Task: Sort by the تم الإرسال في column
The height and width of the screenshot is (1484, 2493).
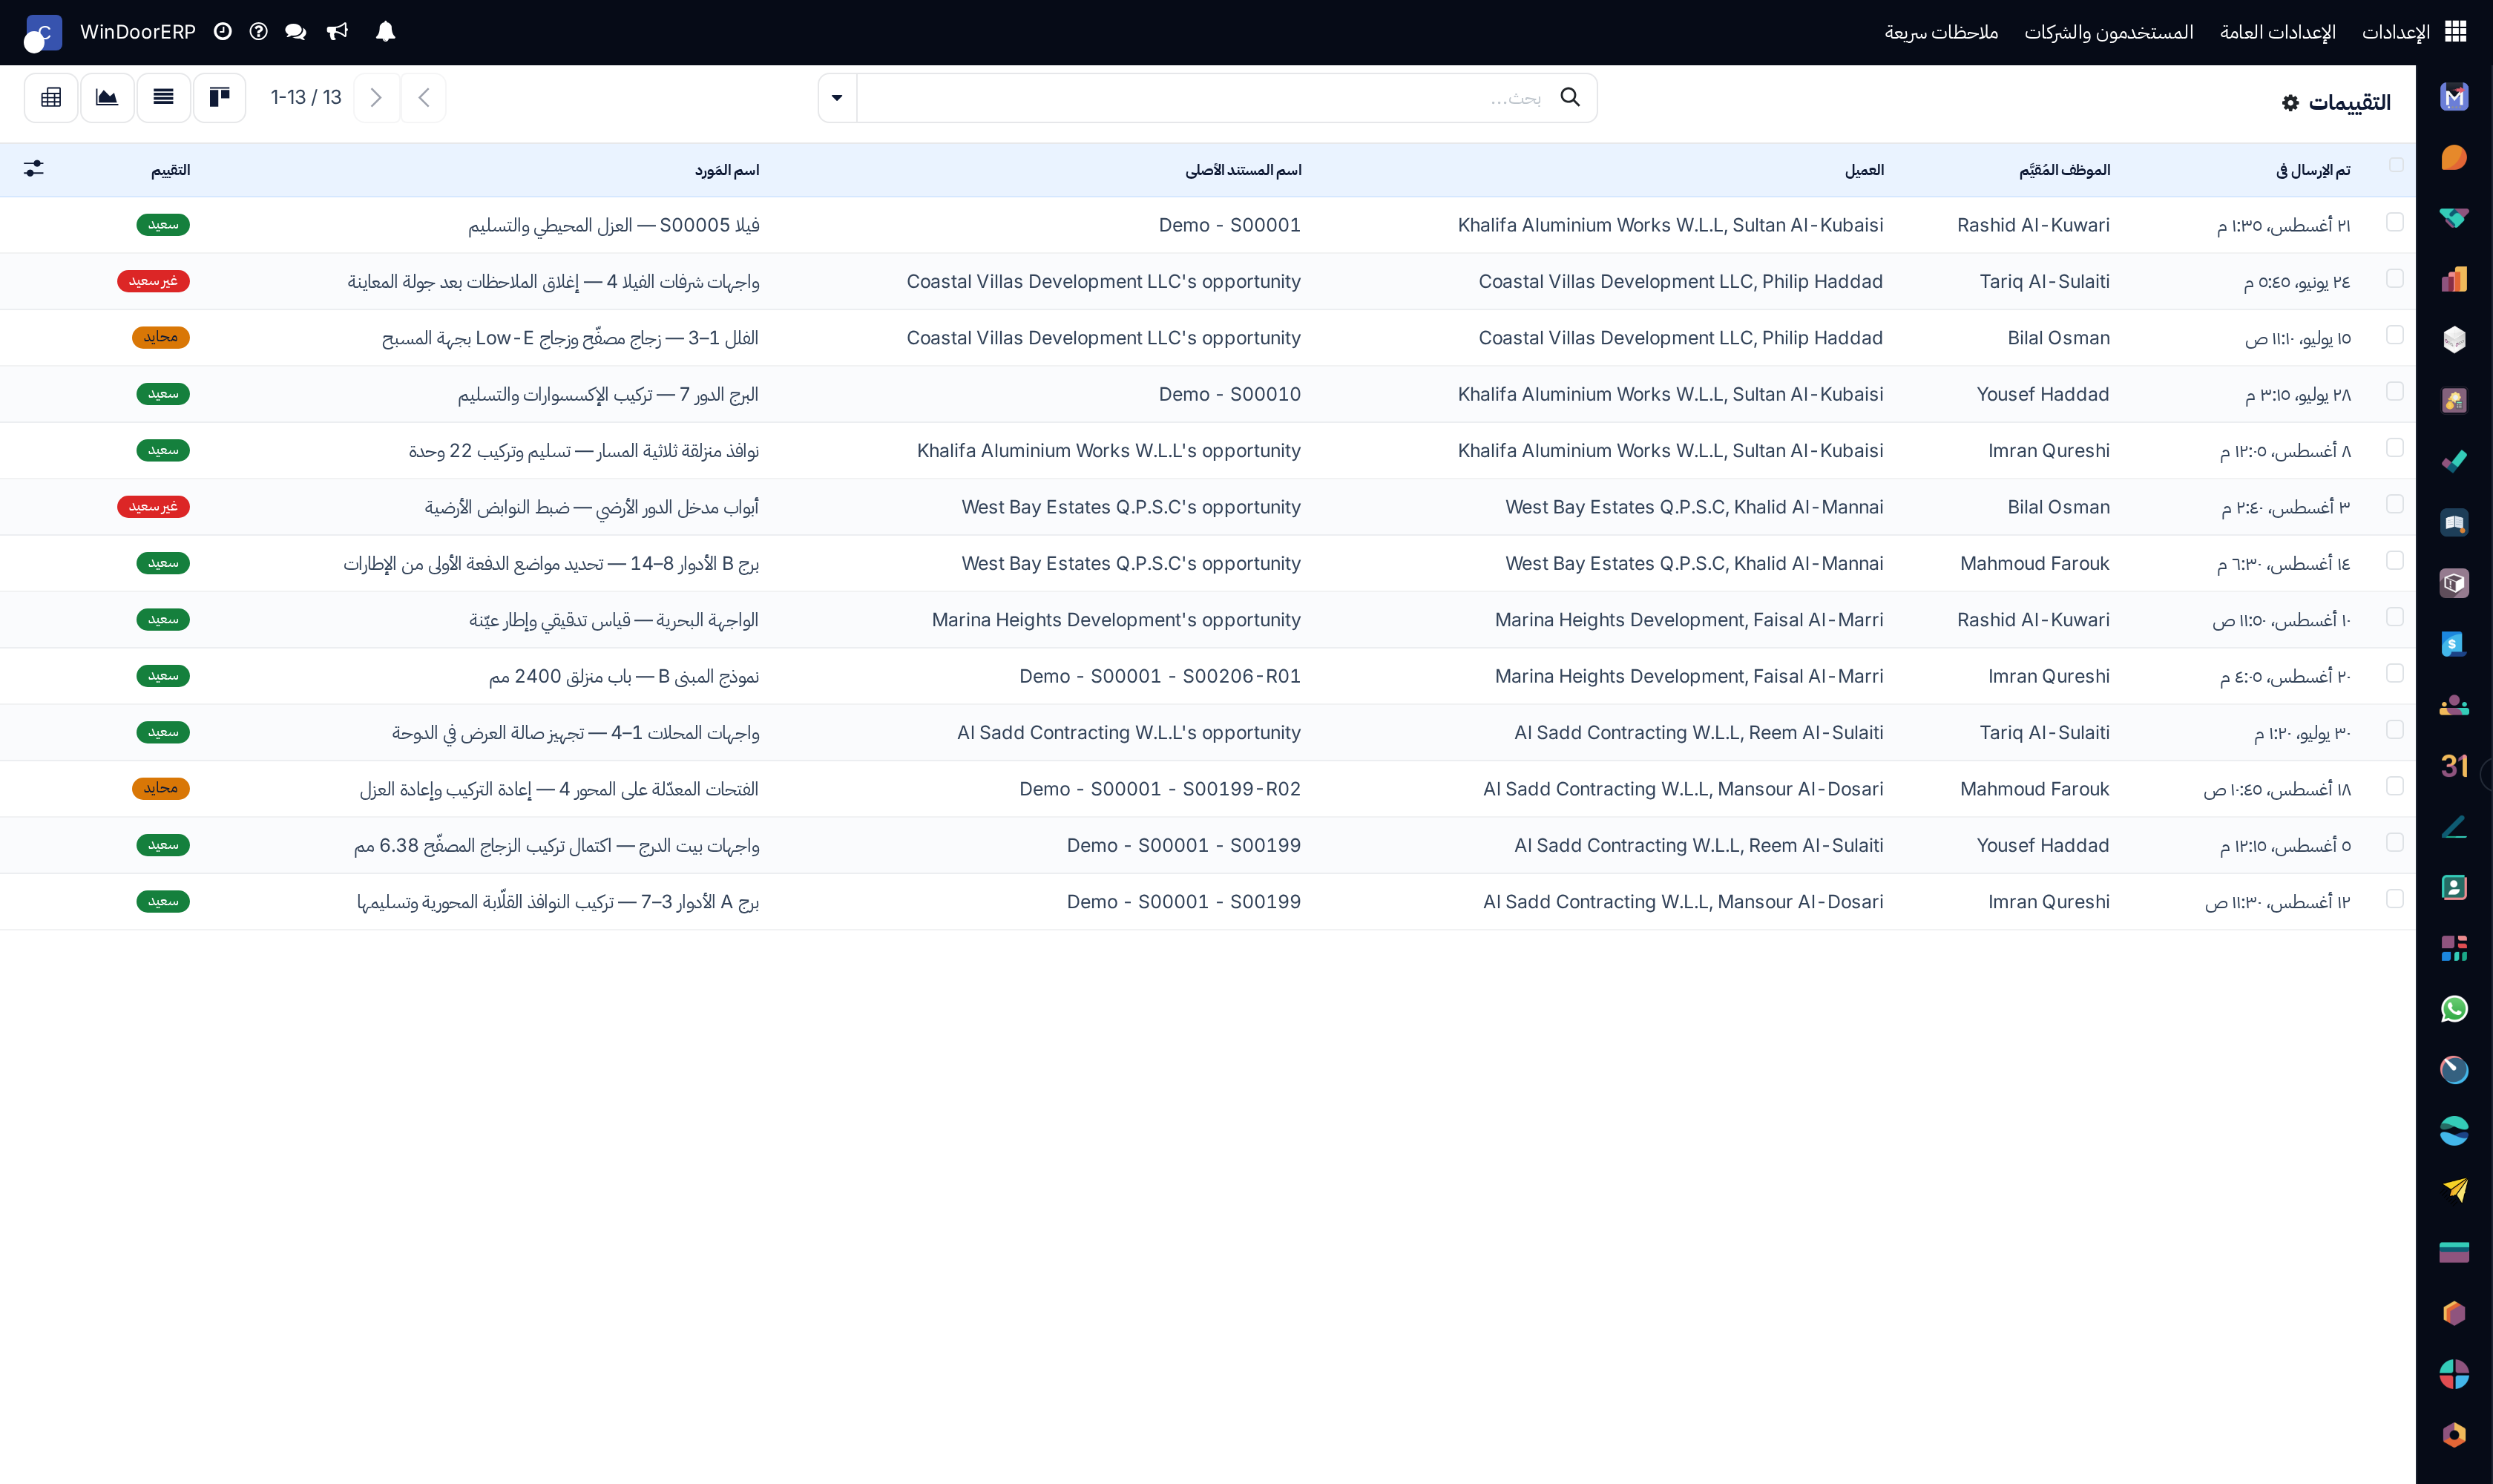Action: click(x=2314, y=170)
